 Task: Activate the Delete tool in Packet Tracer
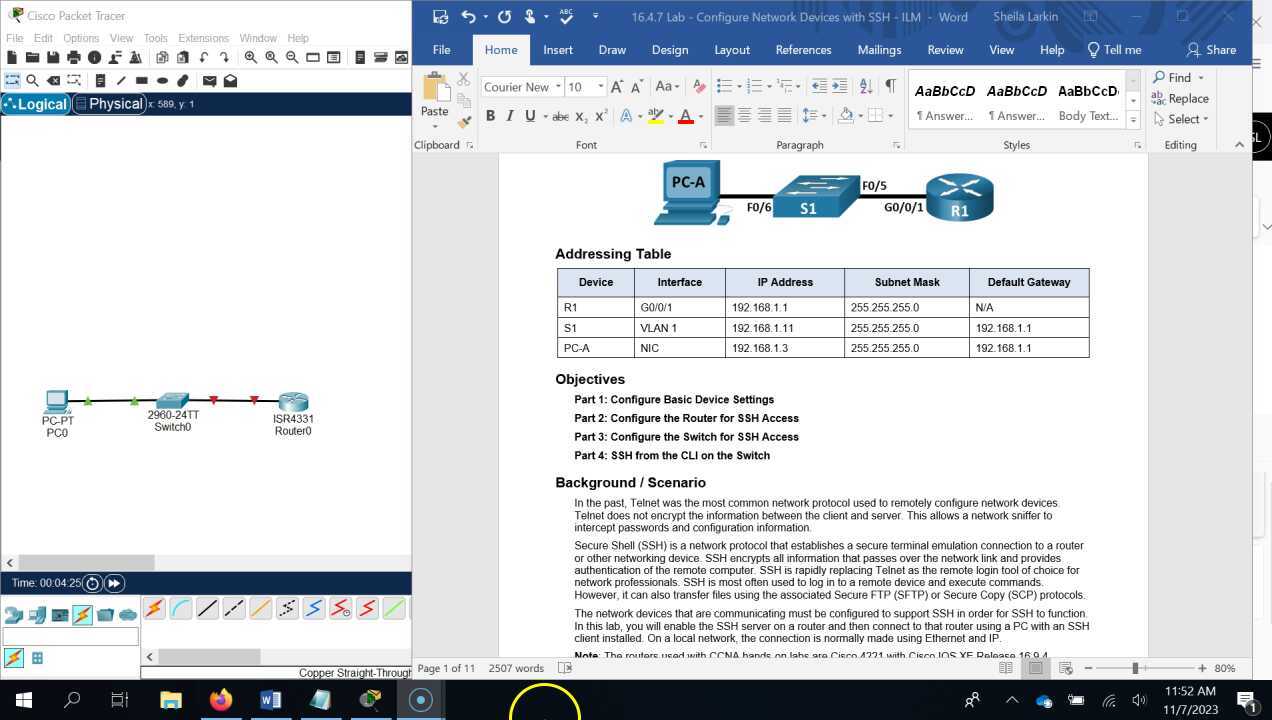(x=54, y=80)
